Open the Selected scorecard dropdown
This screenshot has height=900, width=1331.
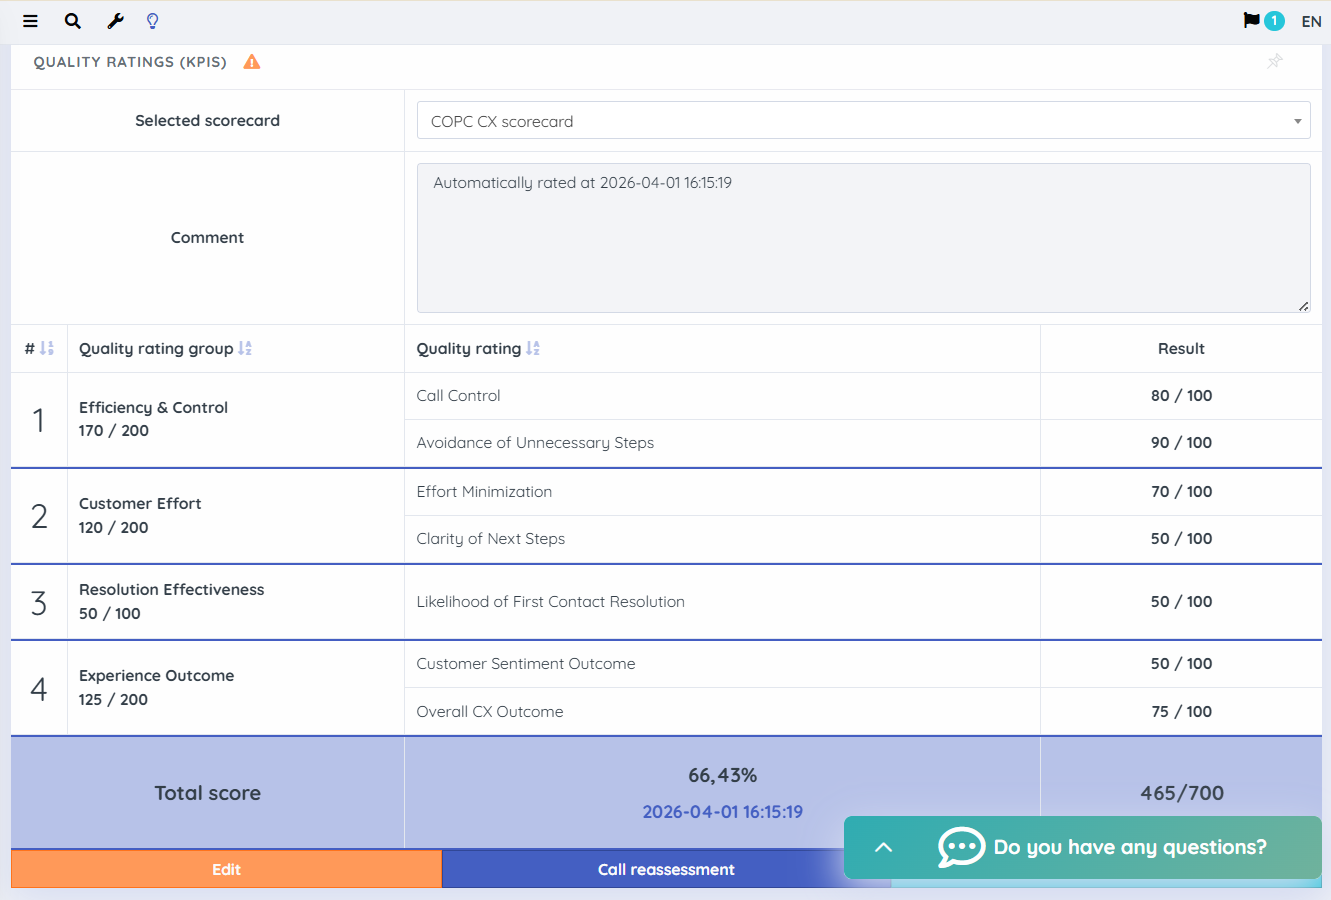[x=863, y=121]
